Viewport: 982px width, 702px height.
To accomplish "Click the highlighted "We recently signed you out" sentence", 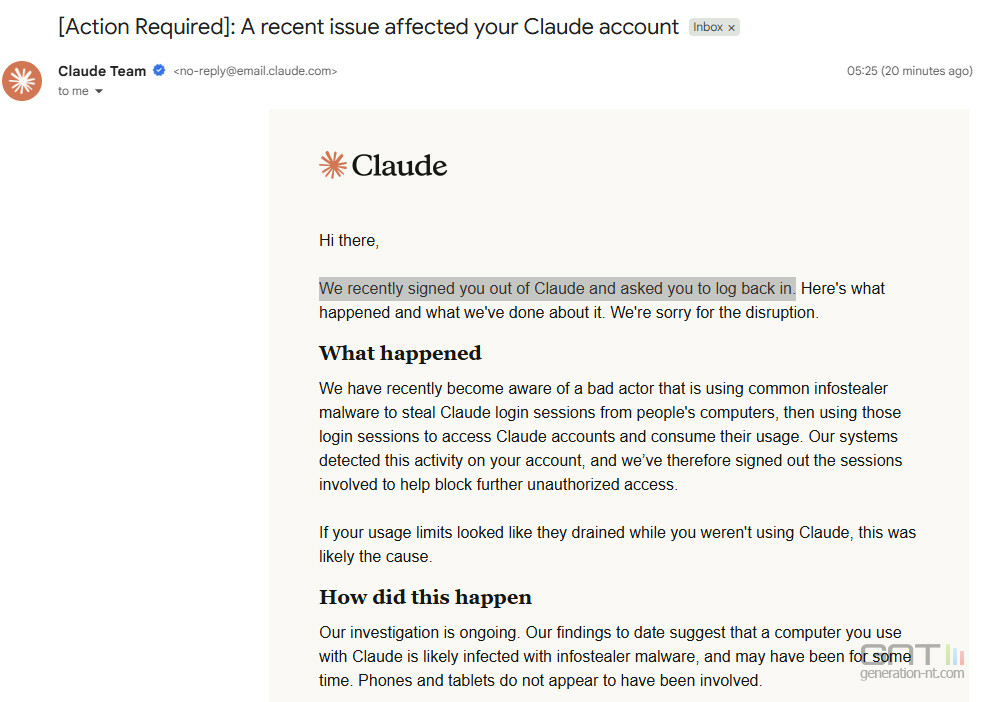I will 557,289.
